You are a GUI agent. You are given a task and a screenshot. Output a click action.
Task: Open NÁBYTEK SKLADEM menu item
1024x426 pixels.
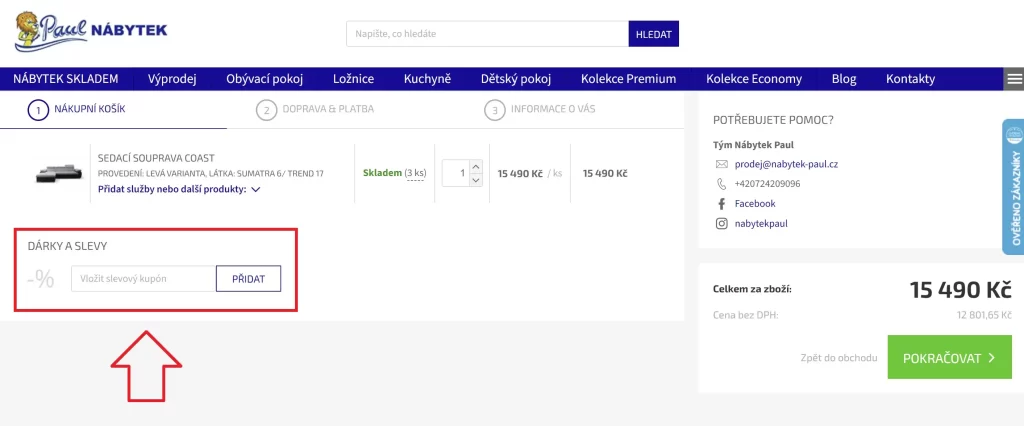[x=65, y=79]
